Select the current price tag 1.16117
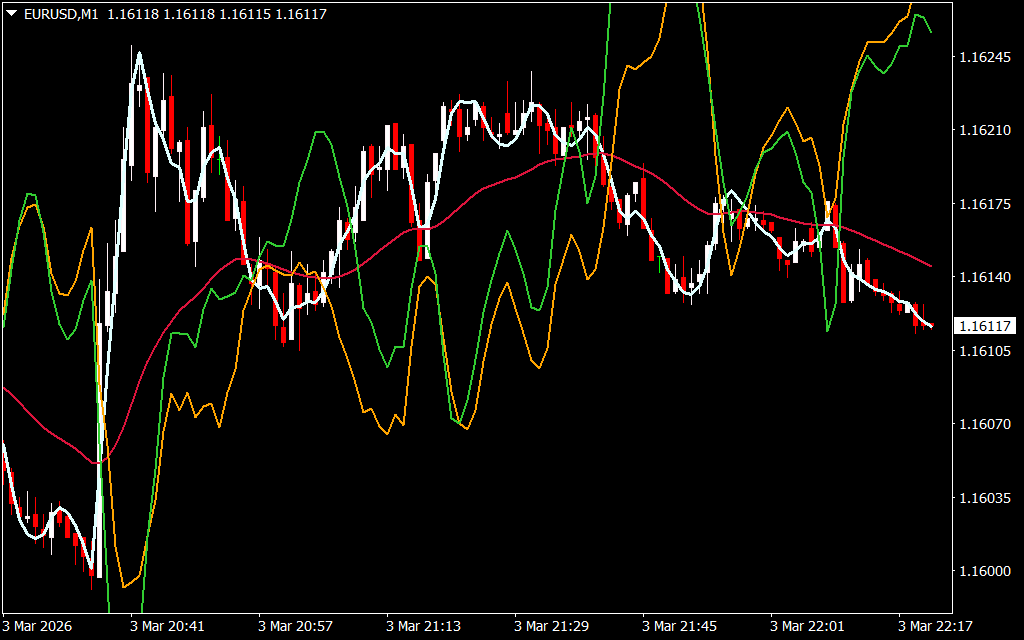The image size is (1024, 640). [x=985, y=326]
